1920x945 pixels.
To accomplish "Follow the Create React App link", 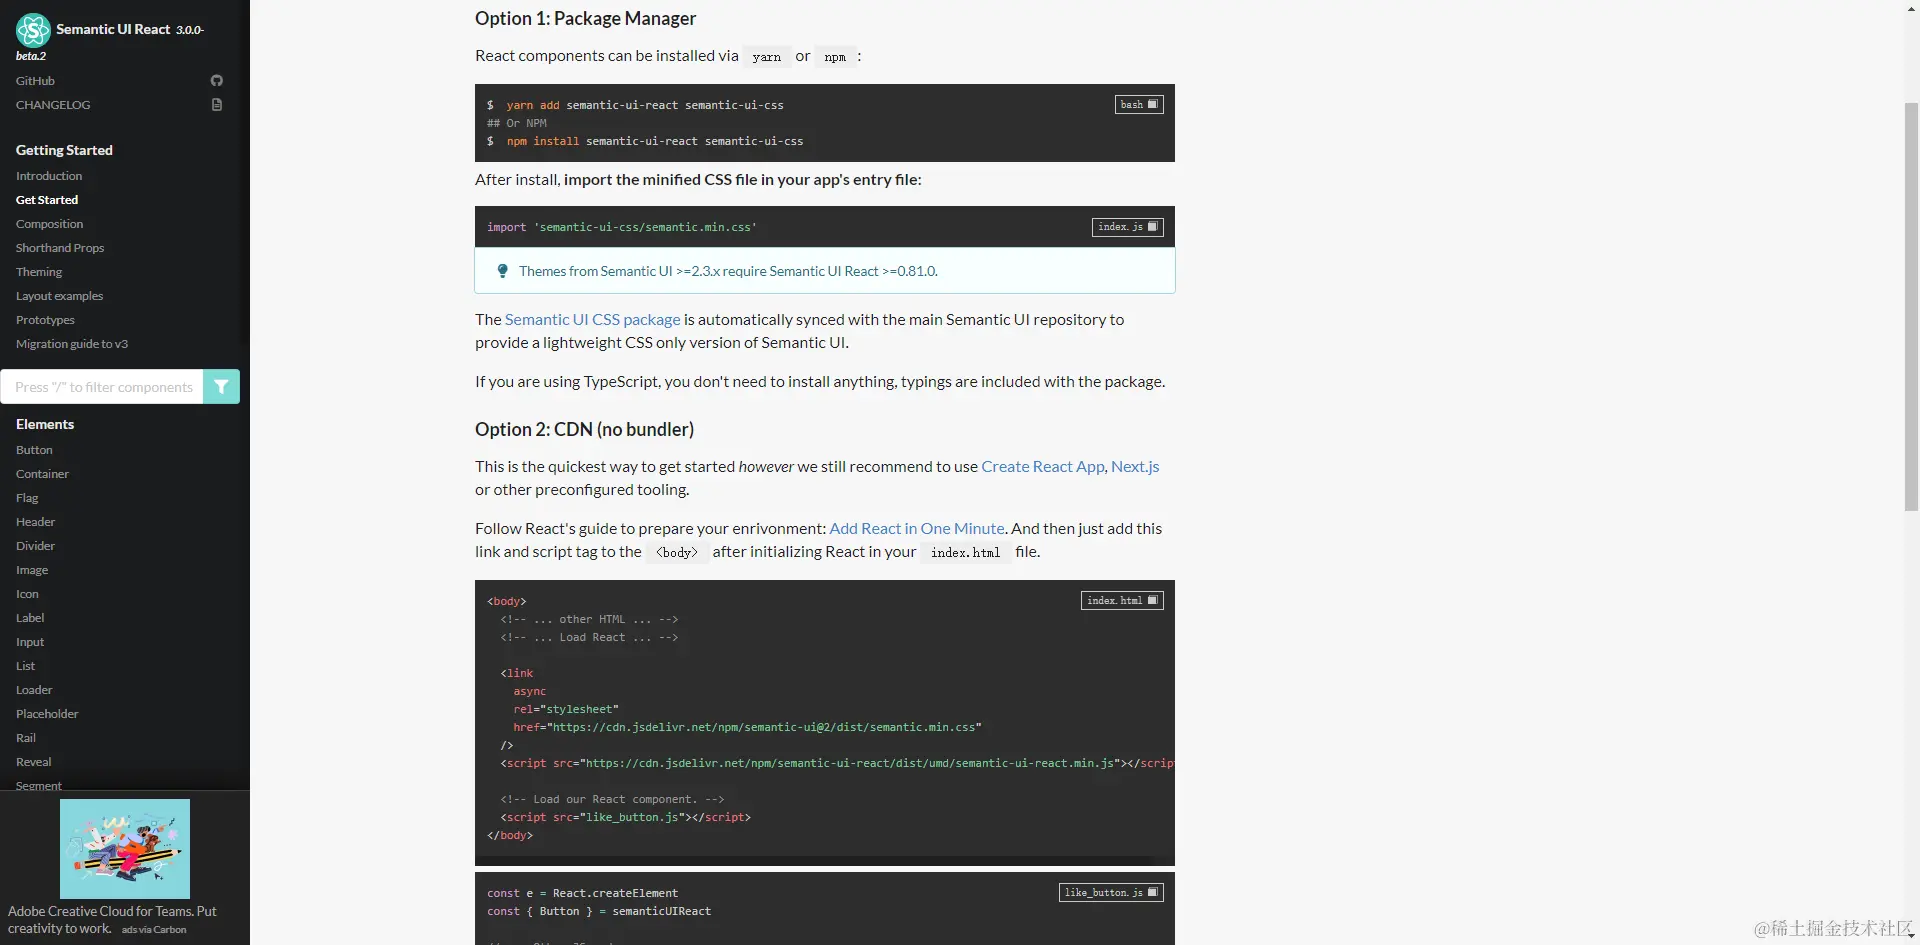I will [x=1043, y=467].
